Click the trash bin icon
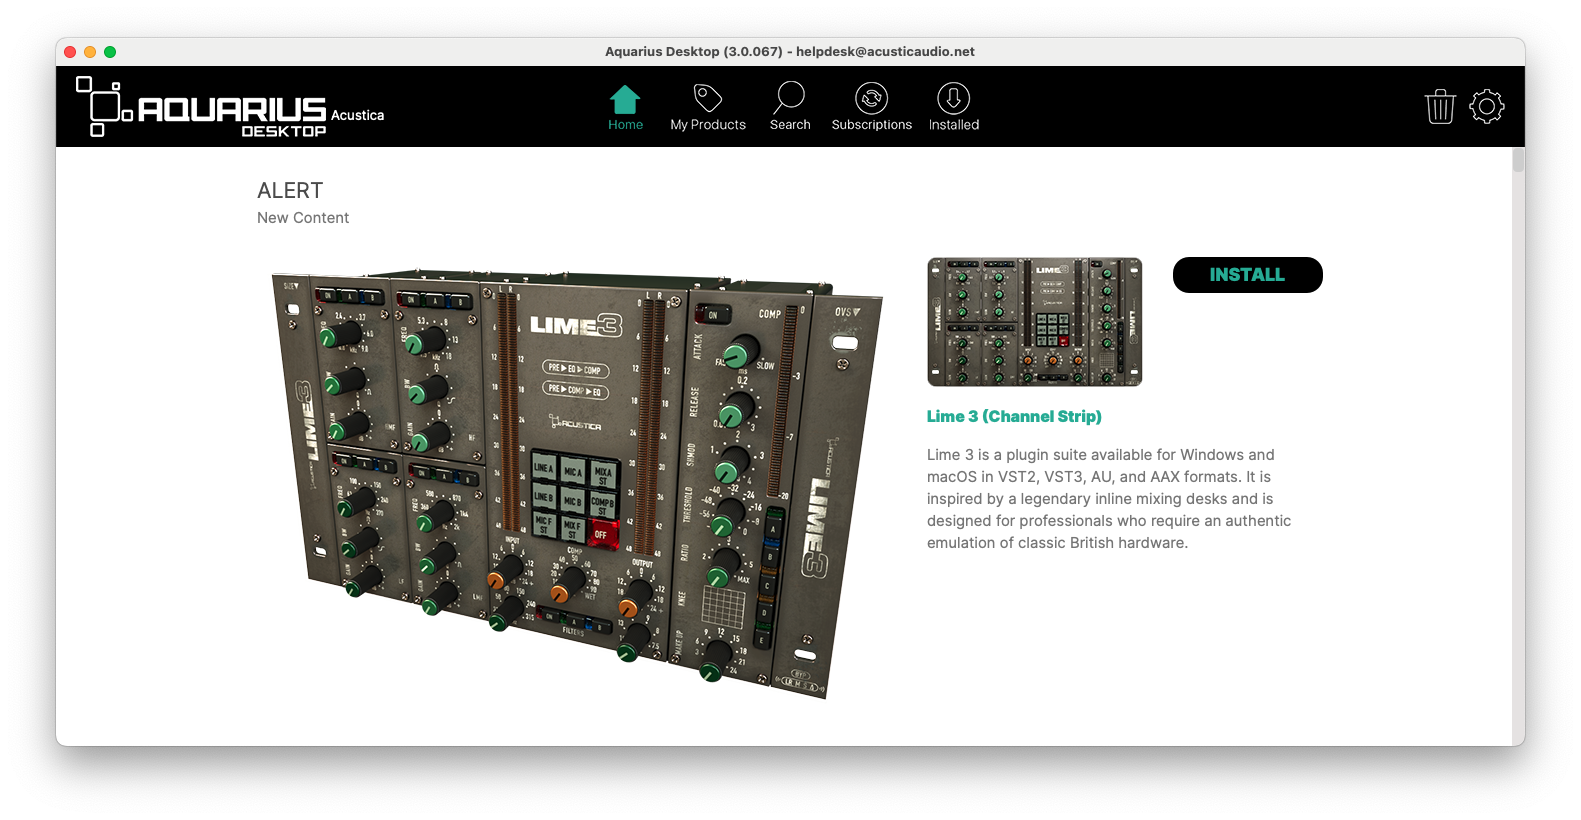This screenshot has height=820, width=1581. pos(1440,106)
